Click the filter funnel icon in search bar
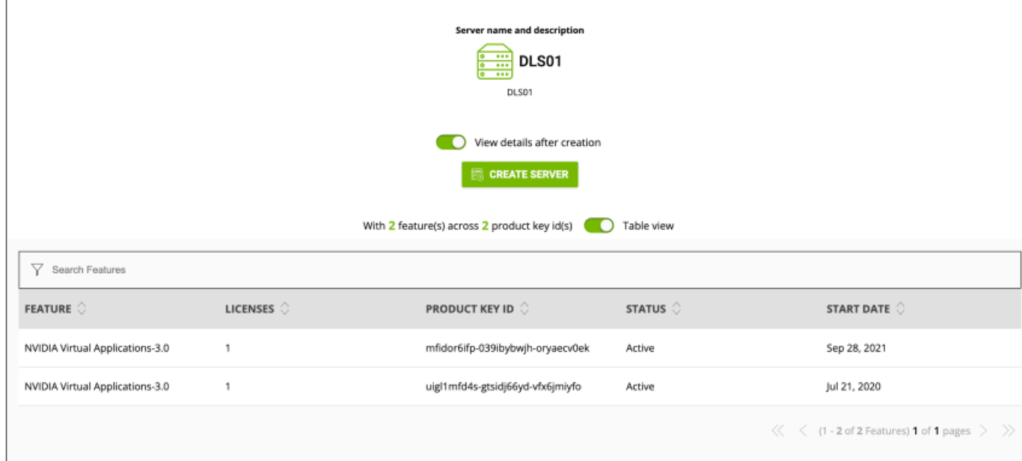 [37, 269]
